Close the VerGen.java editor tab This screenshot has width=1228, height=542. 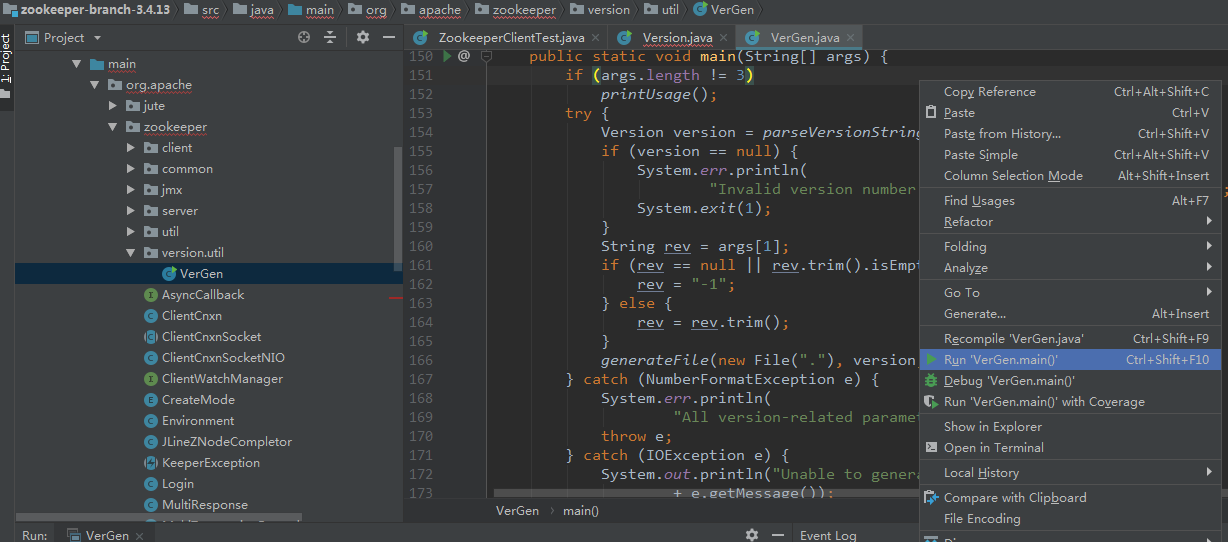pyautogui.click(x=851, y=38)
